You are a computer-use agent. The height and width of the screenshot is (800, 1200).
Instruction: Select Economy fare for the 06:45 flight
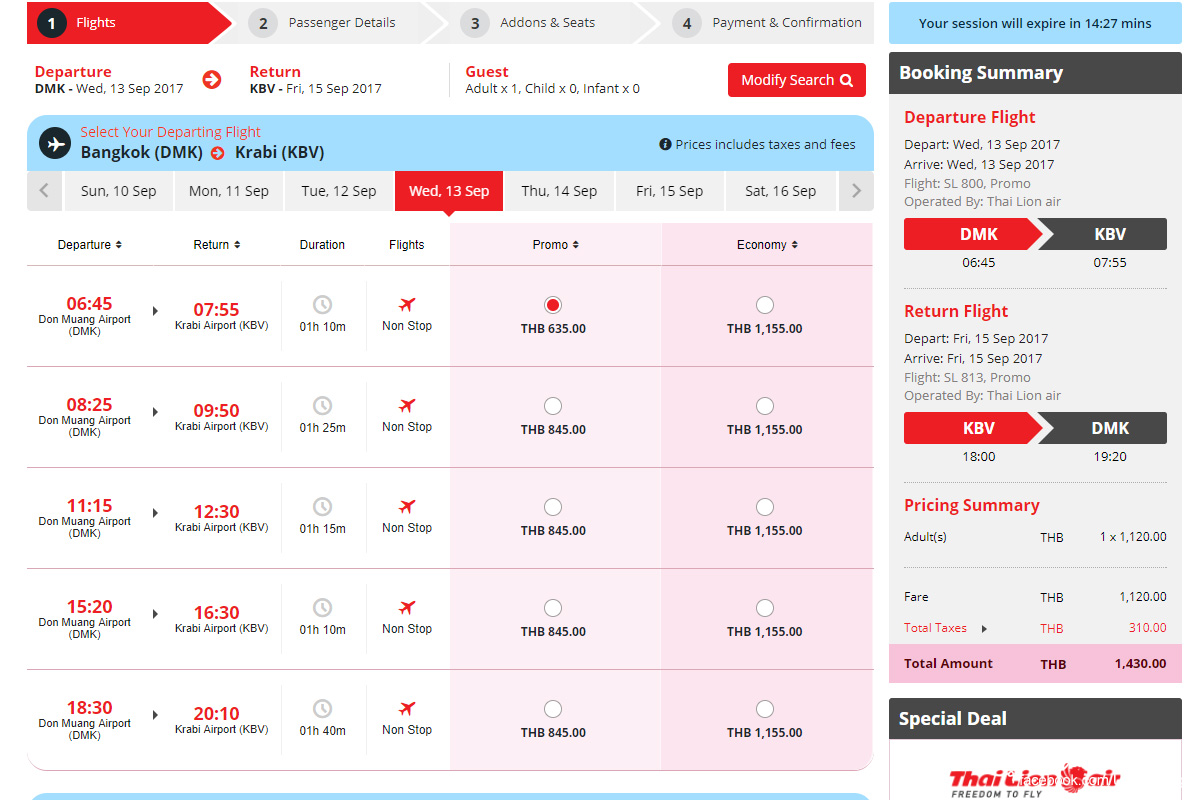pyautogui.click(x=765, y=305)
